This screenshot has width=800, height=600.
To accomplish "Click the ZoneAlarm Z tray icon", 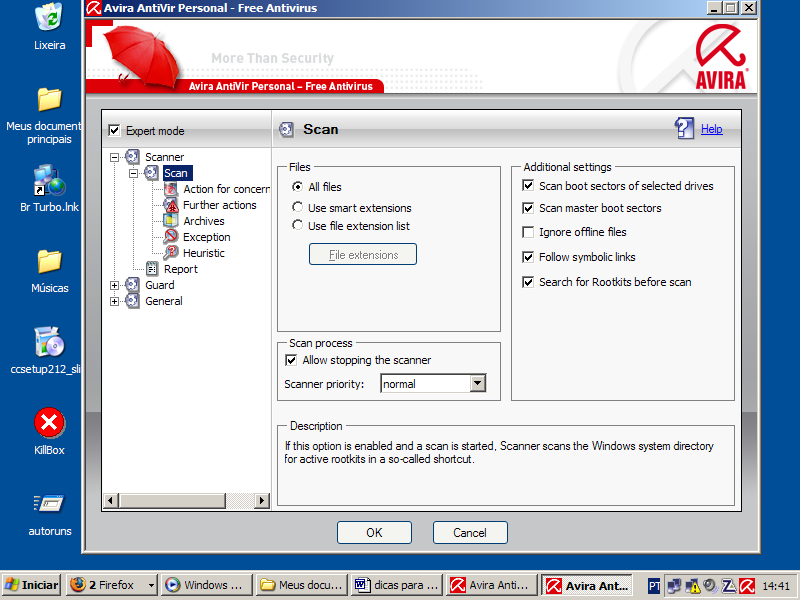I will (729, 585).
